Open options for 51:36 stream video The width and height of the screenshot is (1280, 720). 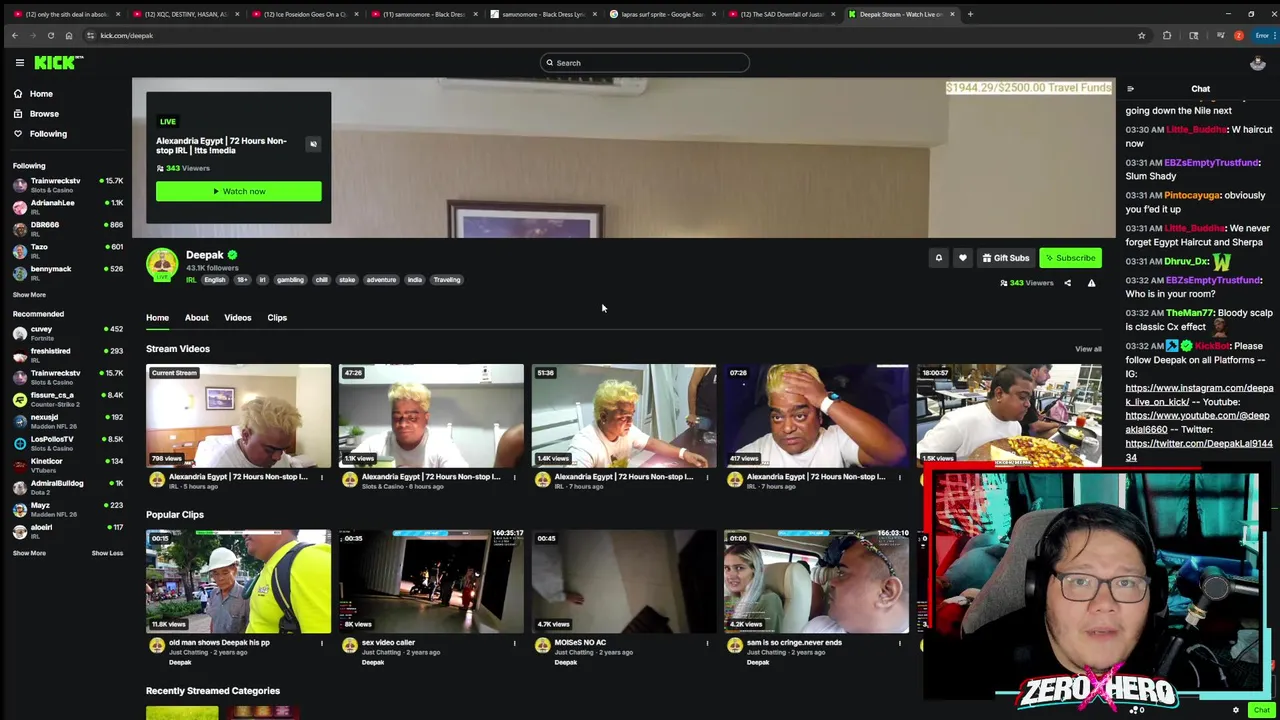click(707, 477)
